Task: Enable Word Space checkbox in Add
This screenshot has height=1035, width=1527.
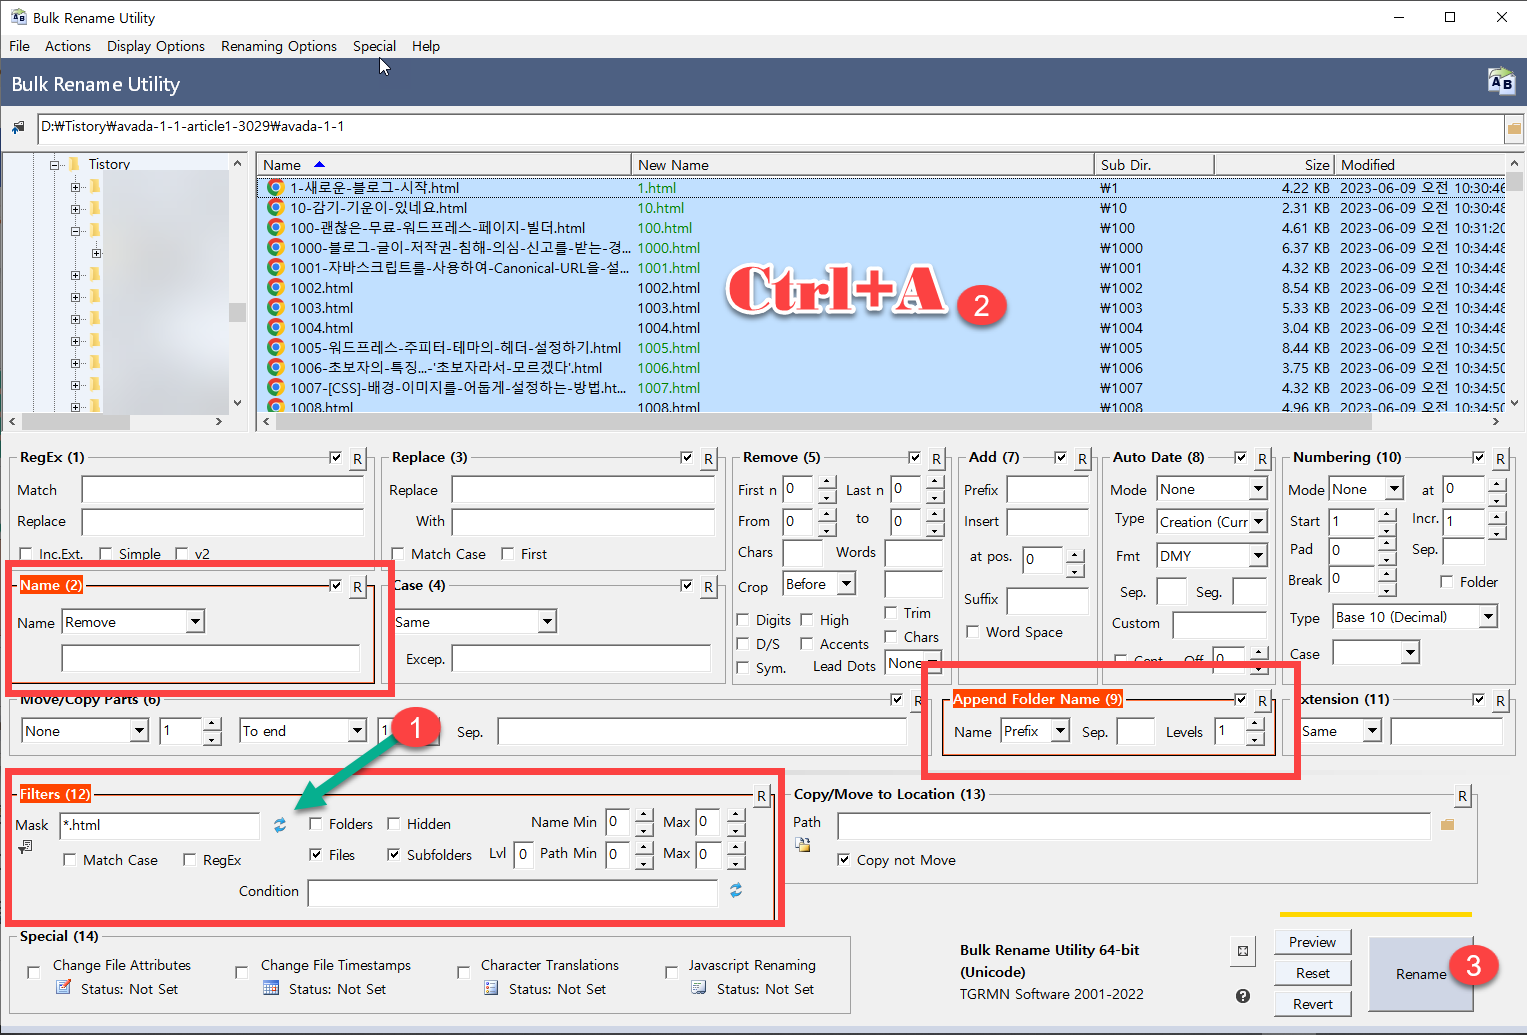Action: pyautogui.click(x=973, y=632)
